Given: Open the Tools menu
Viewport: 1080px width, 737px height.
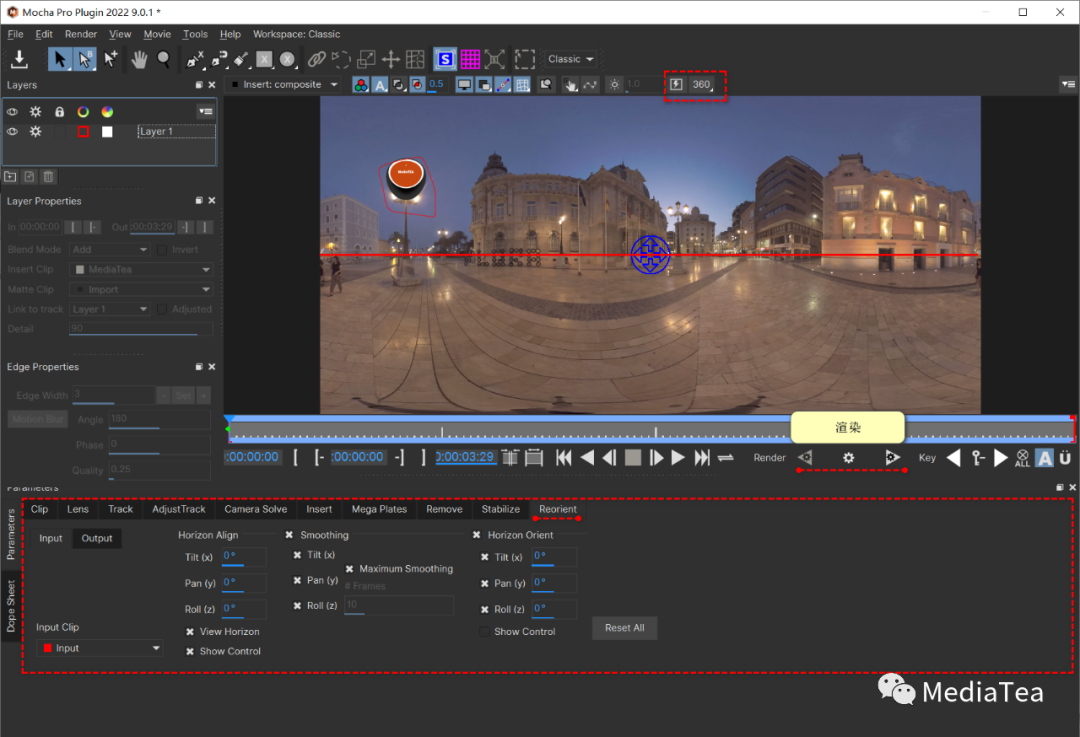Looking at the screenshot, I should tap(195, 34).
